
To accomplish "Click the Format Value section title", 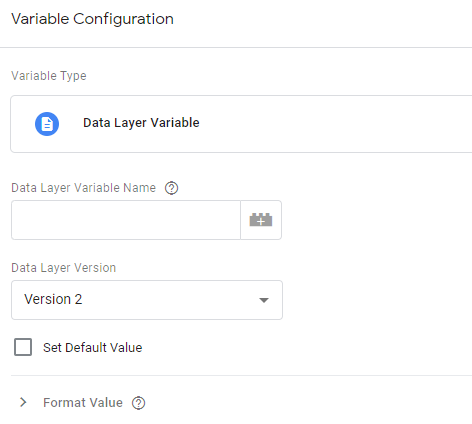I will [x=83, y=403].
